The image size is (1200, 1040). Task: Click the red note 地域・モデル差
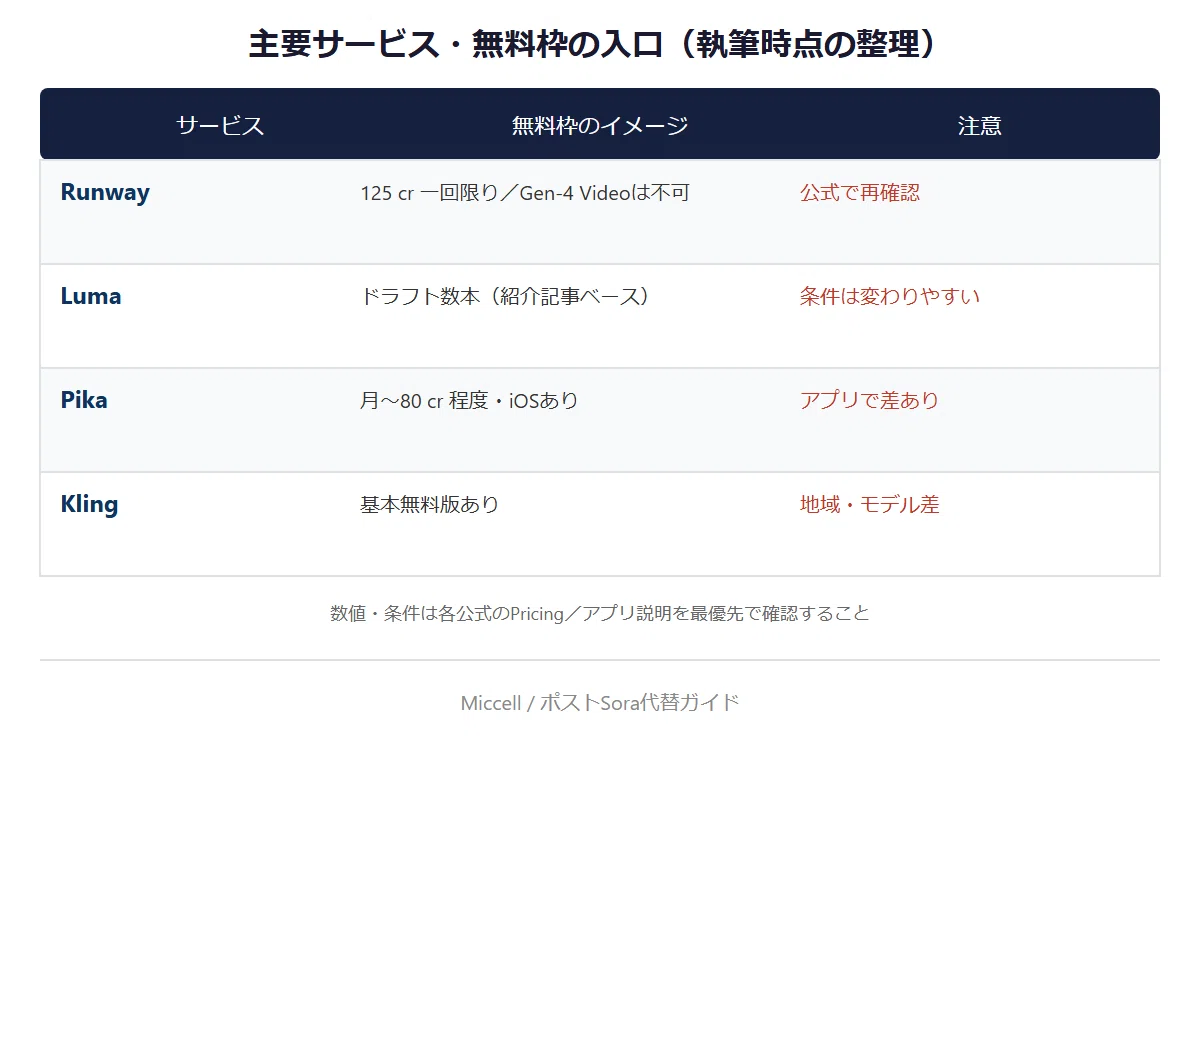[869, 504]
